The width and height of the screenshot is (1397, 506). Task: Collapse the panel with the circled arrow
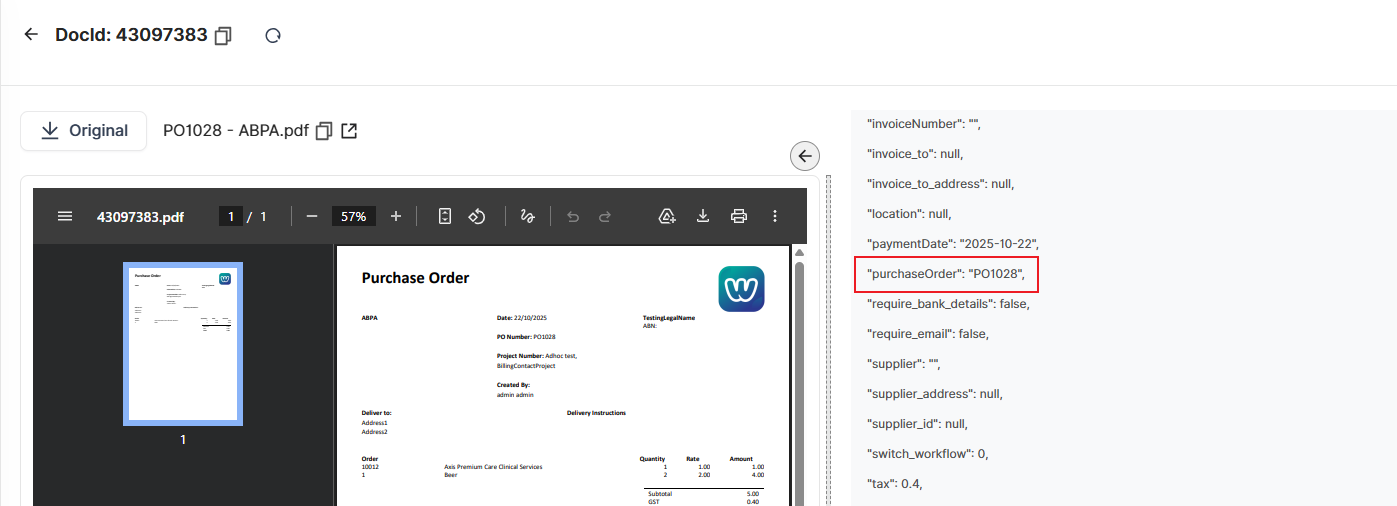(x=805, y=156)
